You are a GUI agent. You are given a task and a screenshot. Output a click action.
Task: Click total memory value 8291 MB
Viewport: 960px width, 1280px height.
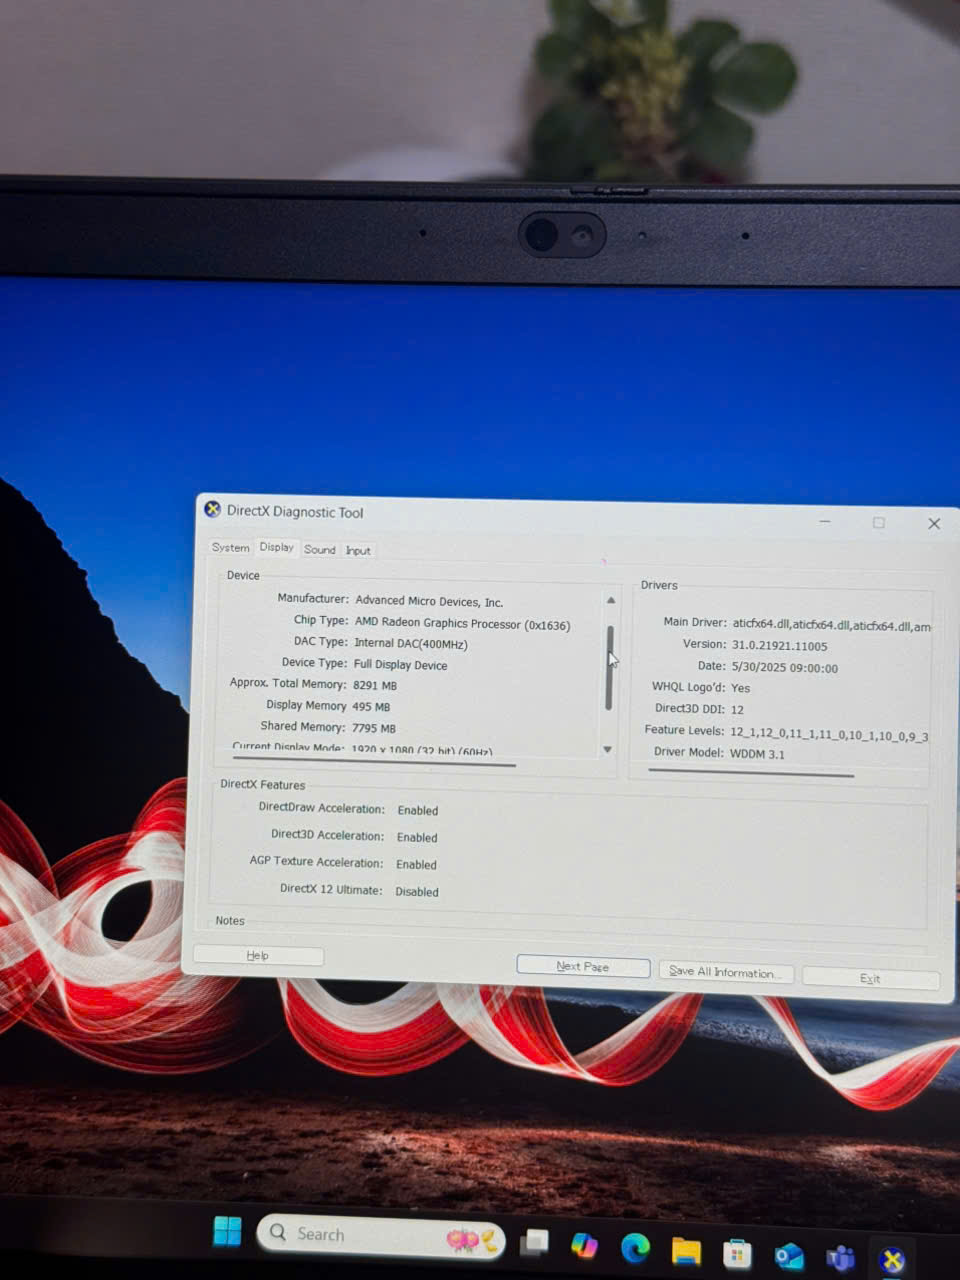pyautogui.click(x=375, y=686)
